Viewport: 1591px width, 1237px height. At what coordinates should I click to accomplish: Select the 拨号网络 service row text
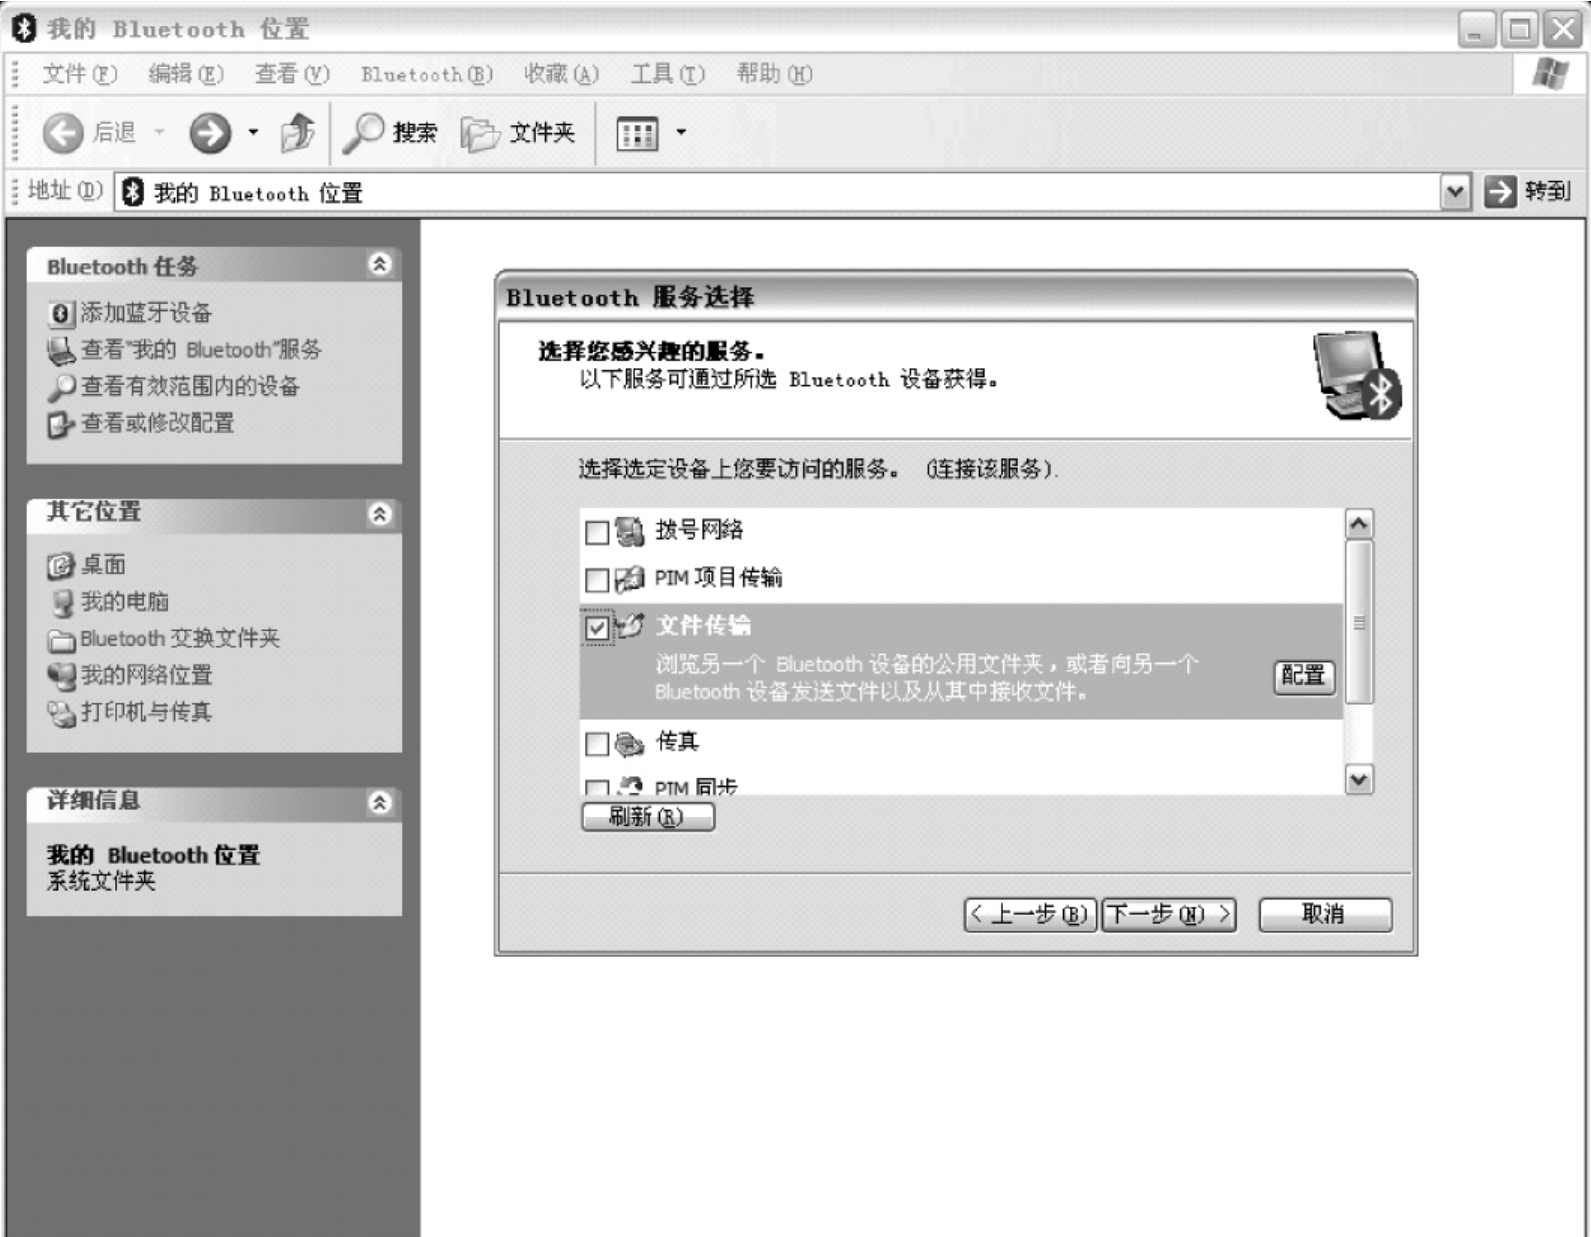[699, 530]
